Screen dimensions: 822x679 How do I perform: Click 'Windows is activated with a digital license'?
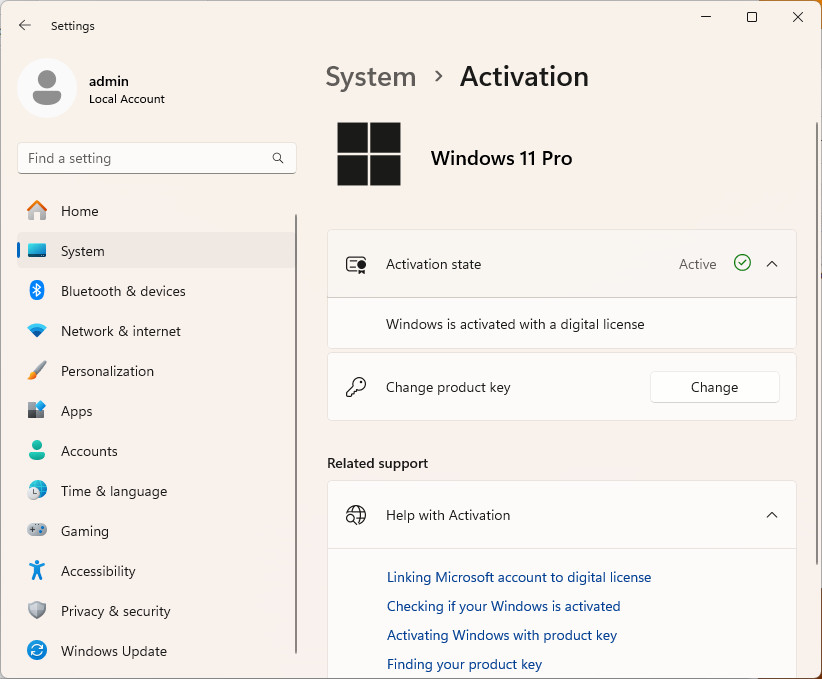pos(515,324)
